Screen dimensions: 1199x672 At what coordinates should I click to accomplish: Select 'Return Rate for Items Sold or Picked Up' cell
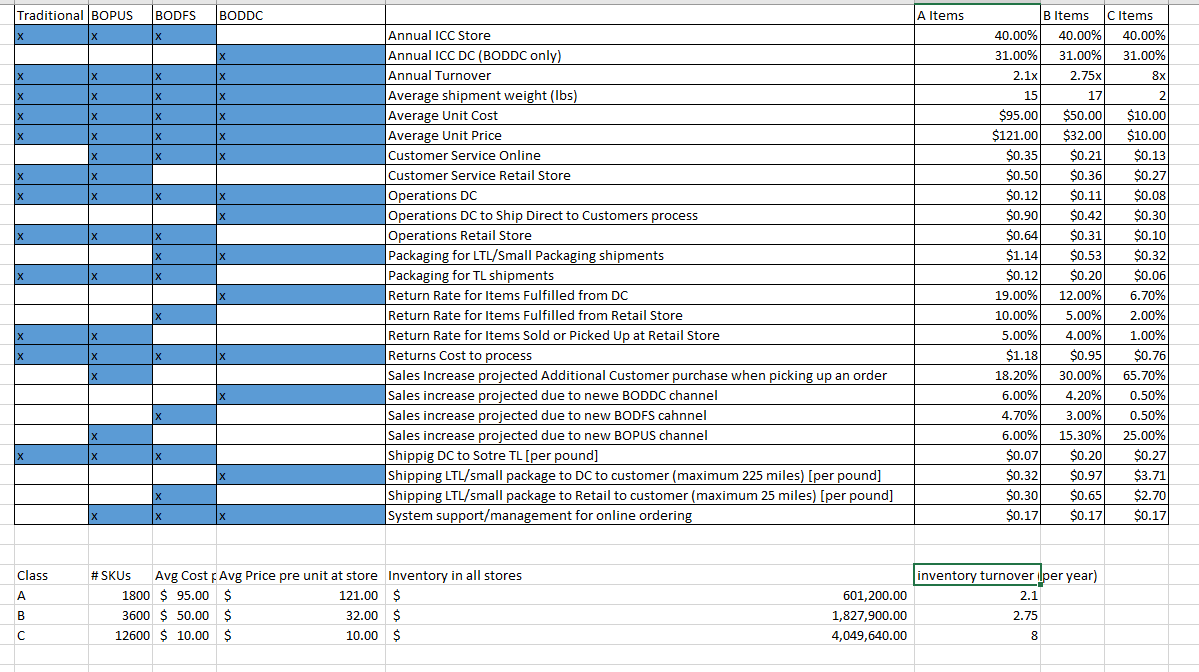tap(650, 336)
